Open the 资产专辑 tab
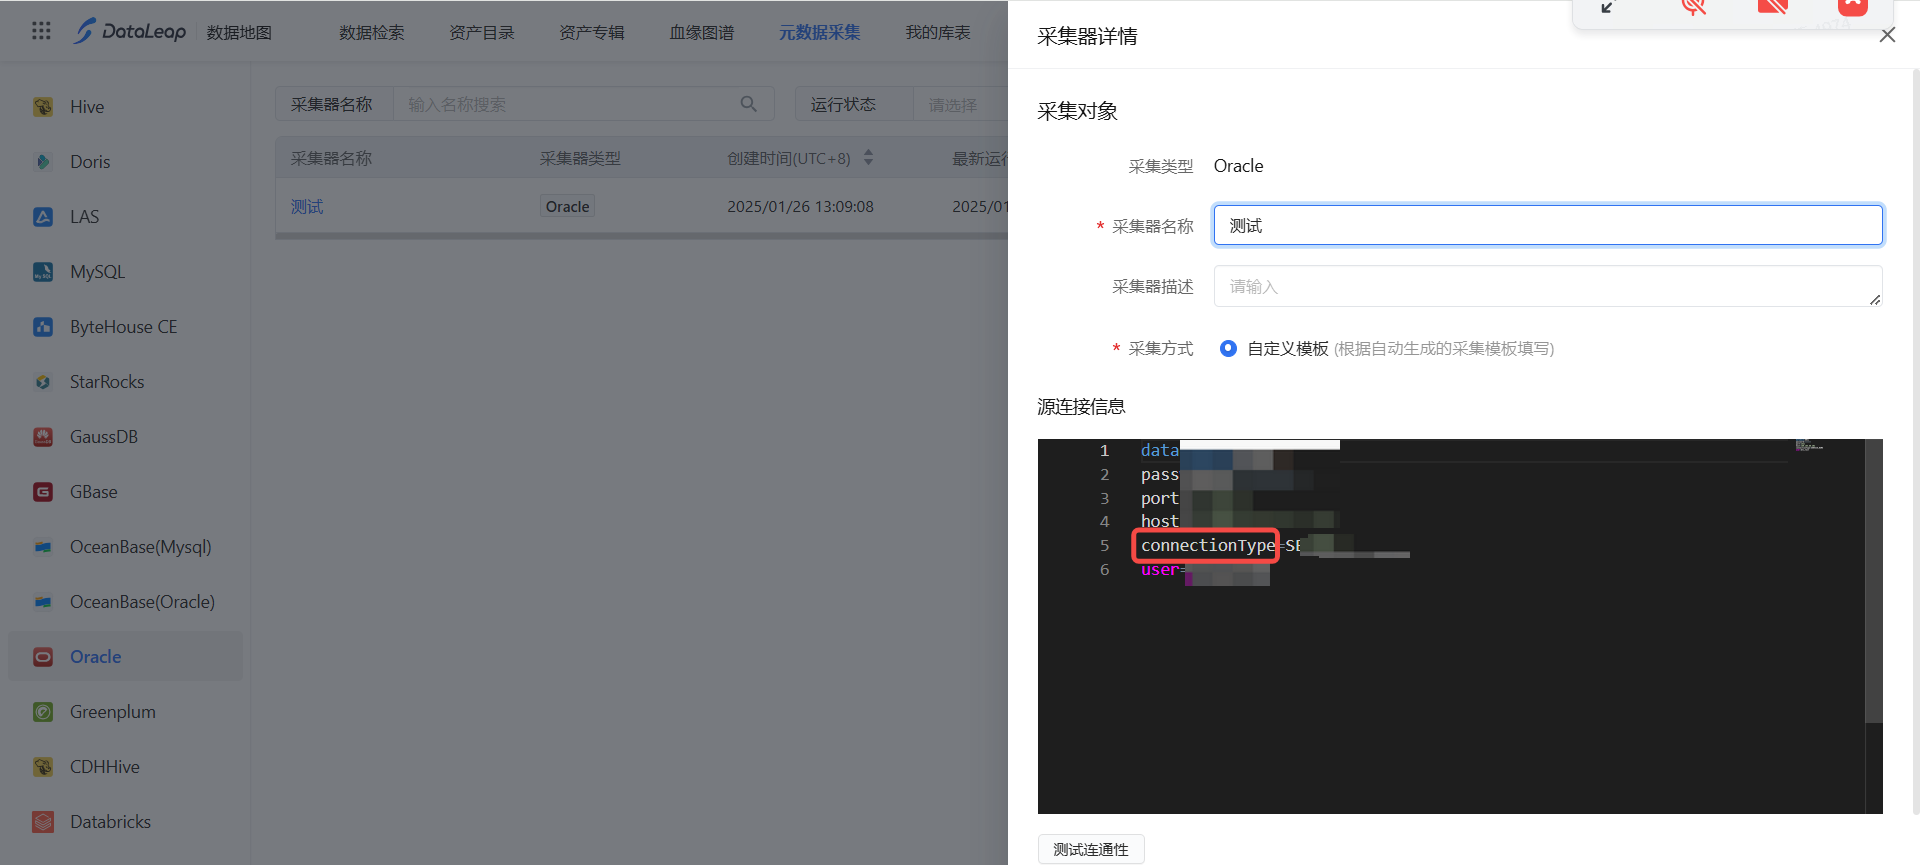The height and width of the screenshot is (865, 1920). (x=592, y=32)
